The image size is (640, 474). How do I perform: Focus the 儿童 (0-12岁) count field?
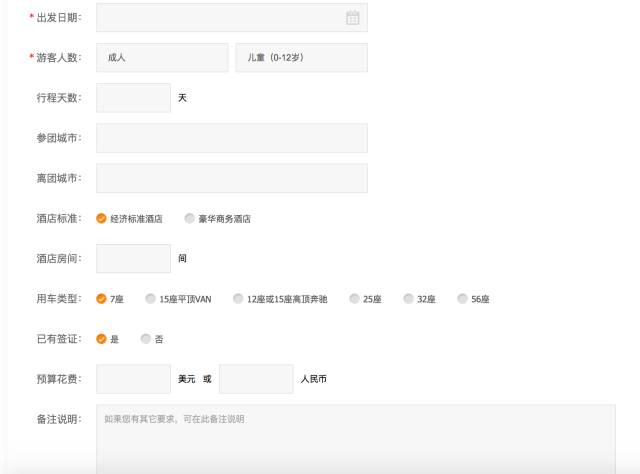[x=302, y=58]
